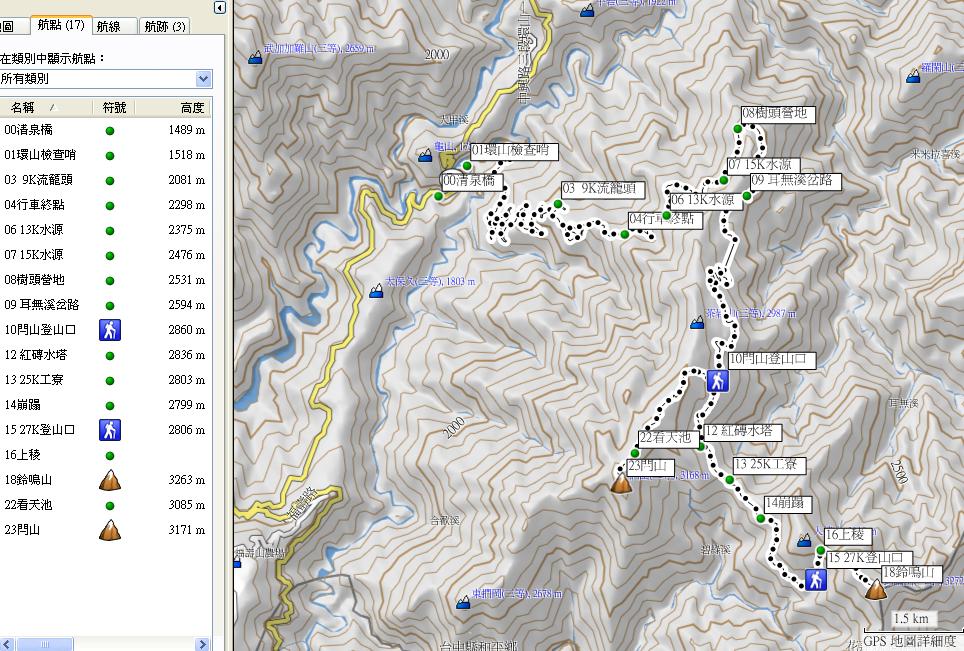Select the 00清泉橋 waypoint in the list

pyautogui.click(x=105, y=130)
